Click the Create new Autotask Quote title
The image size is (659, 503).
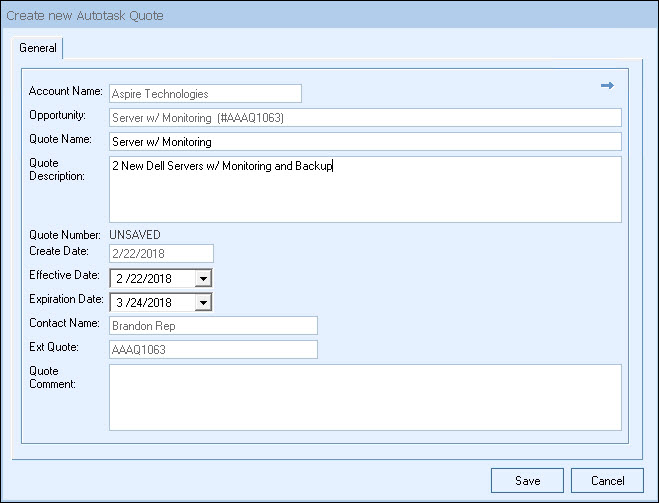(85, 16)
